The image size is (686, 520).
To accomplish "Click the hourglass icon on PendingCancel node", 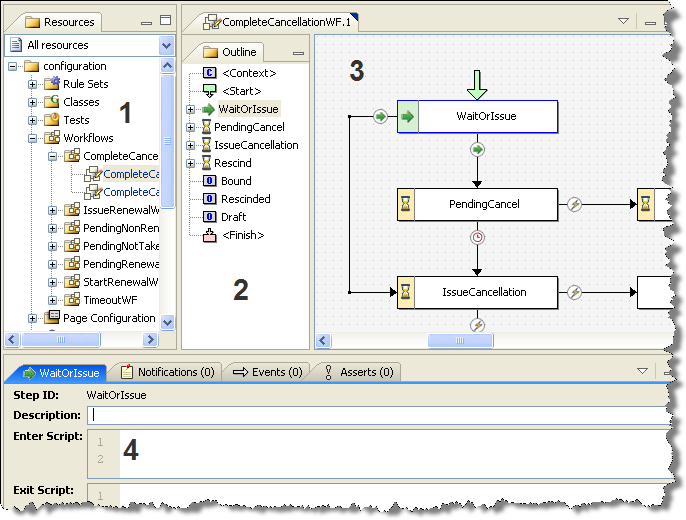I will (407, 204).
